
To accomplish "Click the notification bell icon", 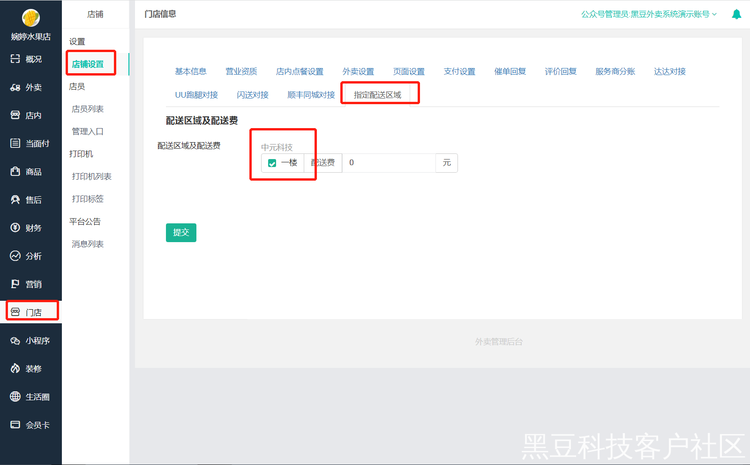I will pyautogui.click(x=737, y=14).
